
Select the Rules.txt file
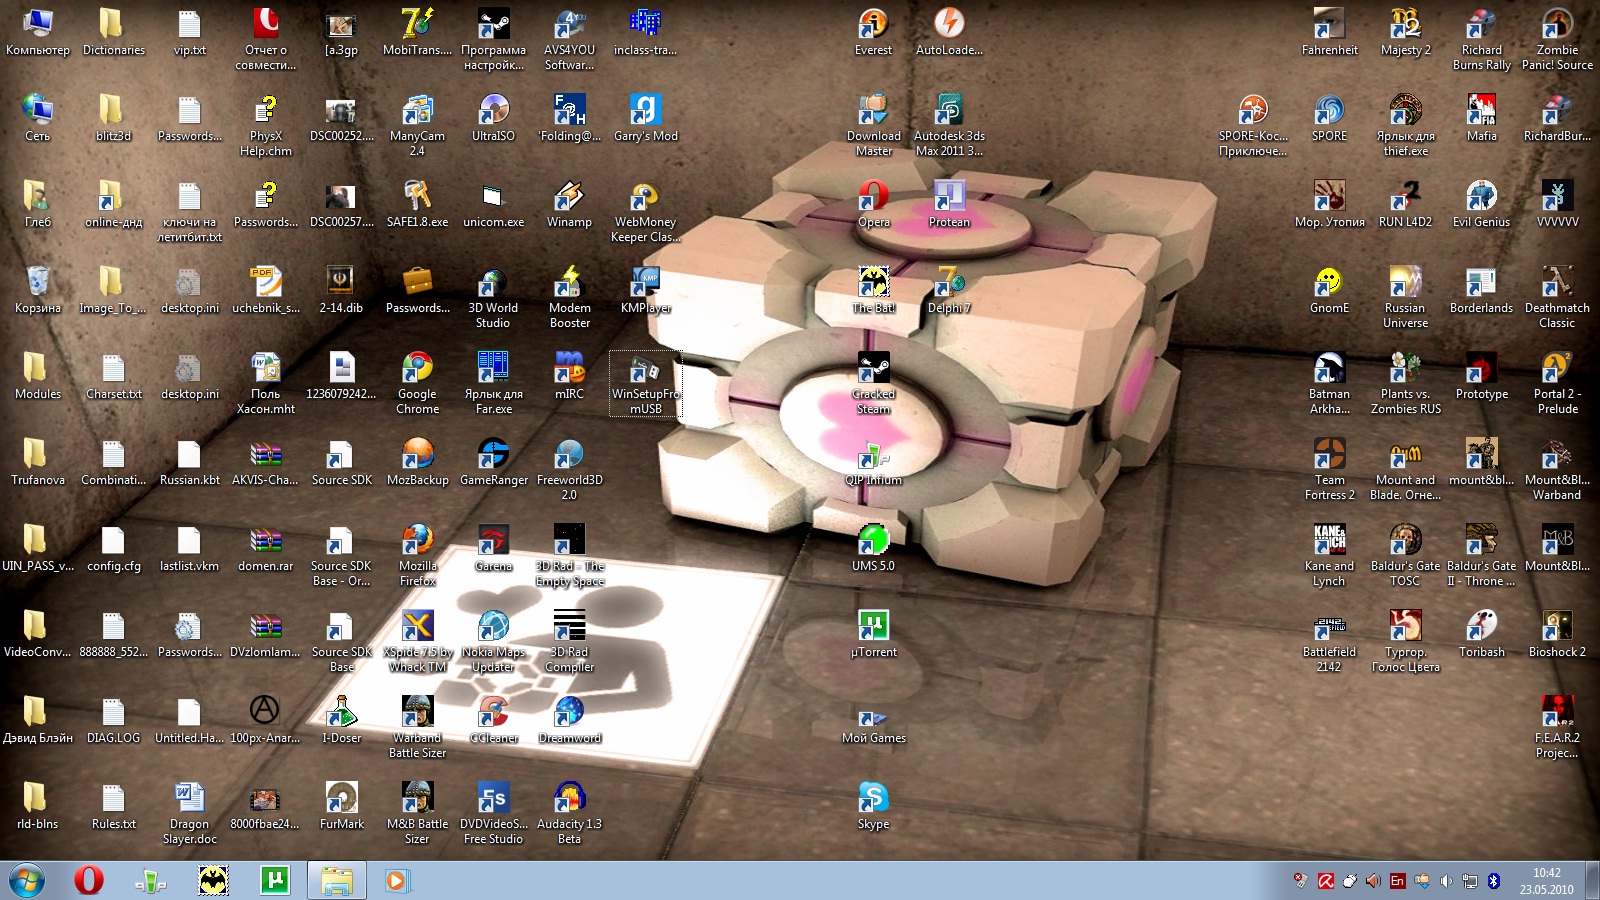pos(113,800)
